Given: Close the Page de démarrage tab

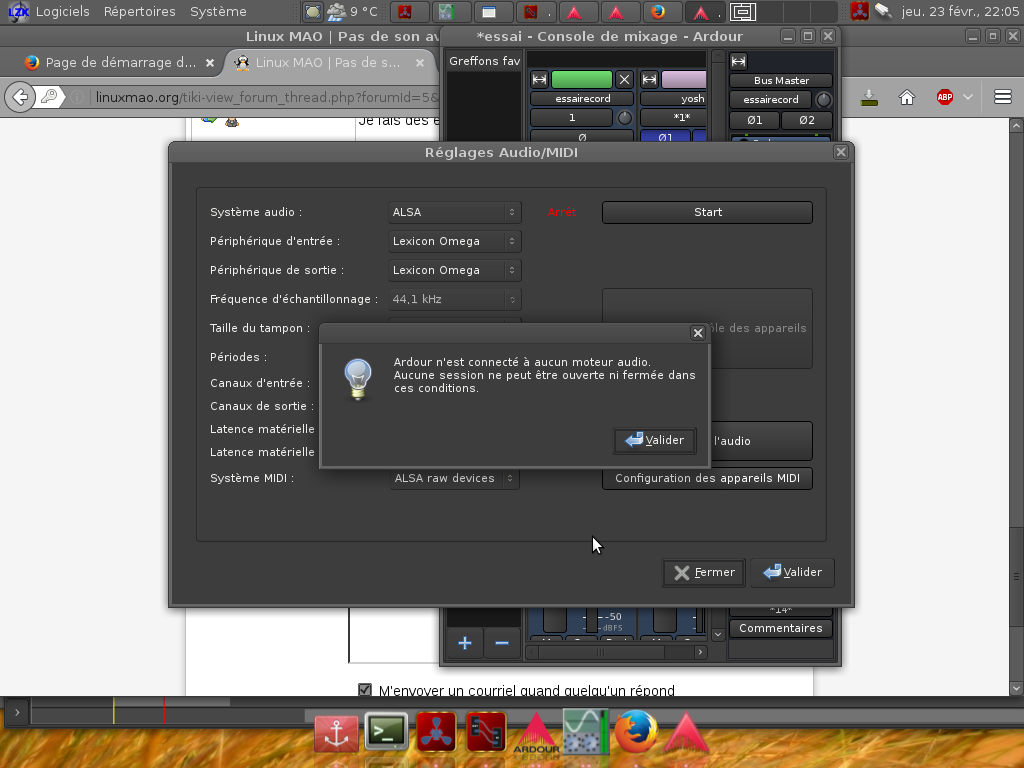Looking at the screenshot, I should [x=210, y=63].
